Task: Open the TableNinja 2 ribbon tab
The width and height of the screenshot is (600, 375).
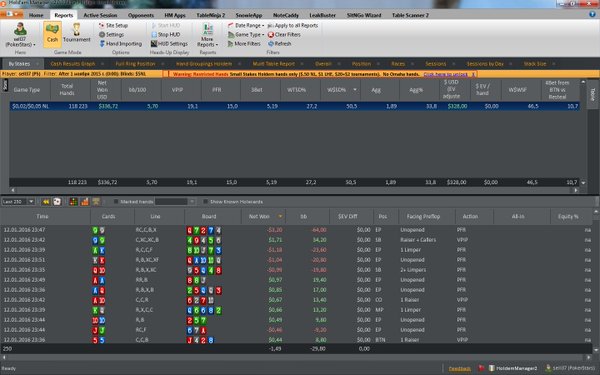Action: (x=211, y=15)
